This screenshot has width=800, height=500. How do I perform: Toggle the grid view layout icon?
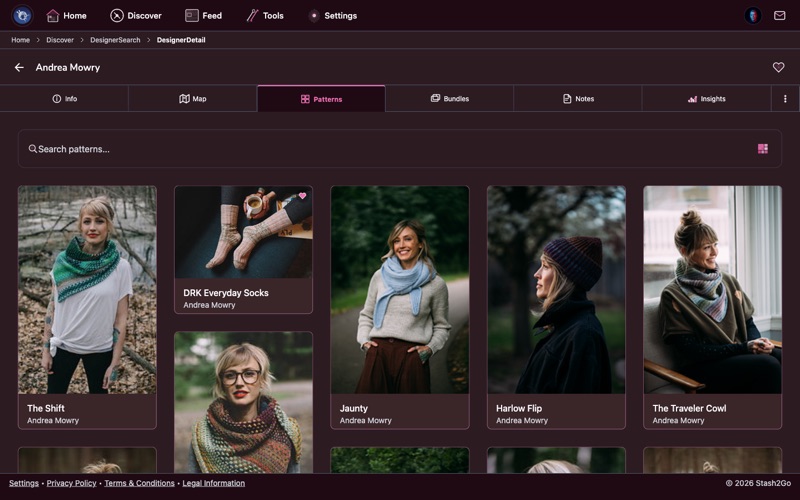tap(763, 148)
